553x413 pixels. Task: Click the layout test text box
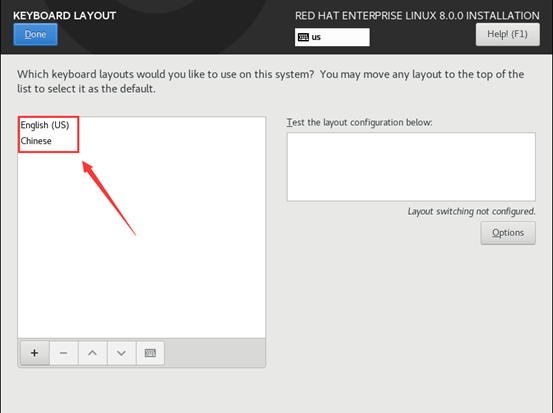click(x=411, y=167)
